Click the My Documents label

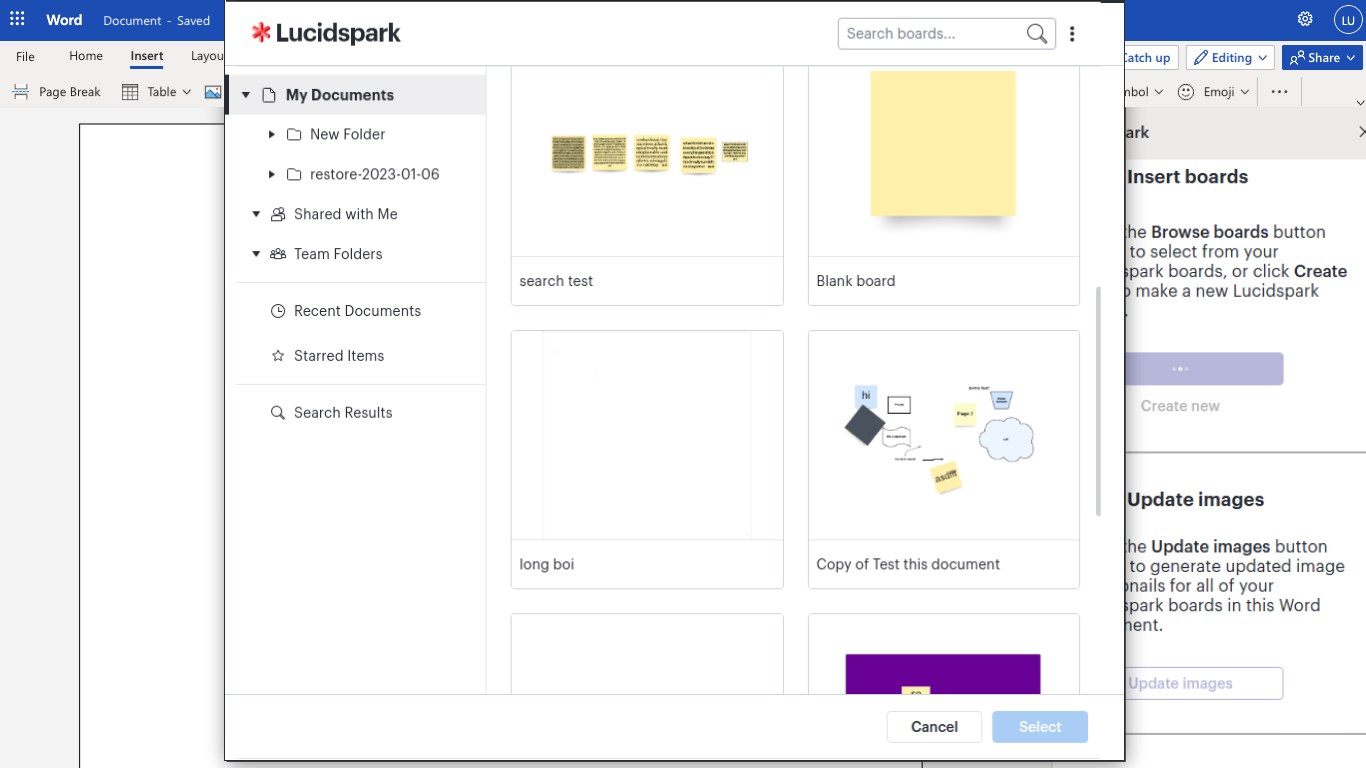[340, 95]
